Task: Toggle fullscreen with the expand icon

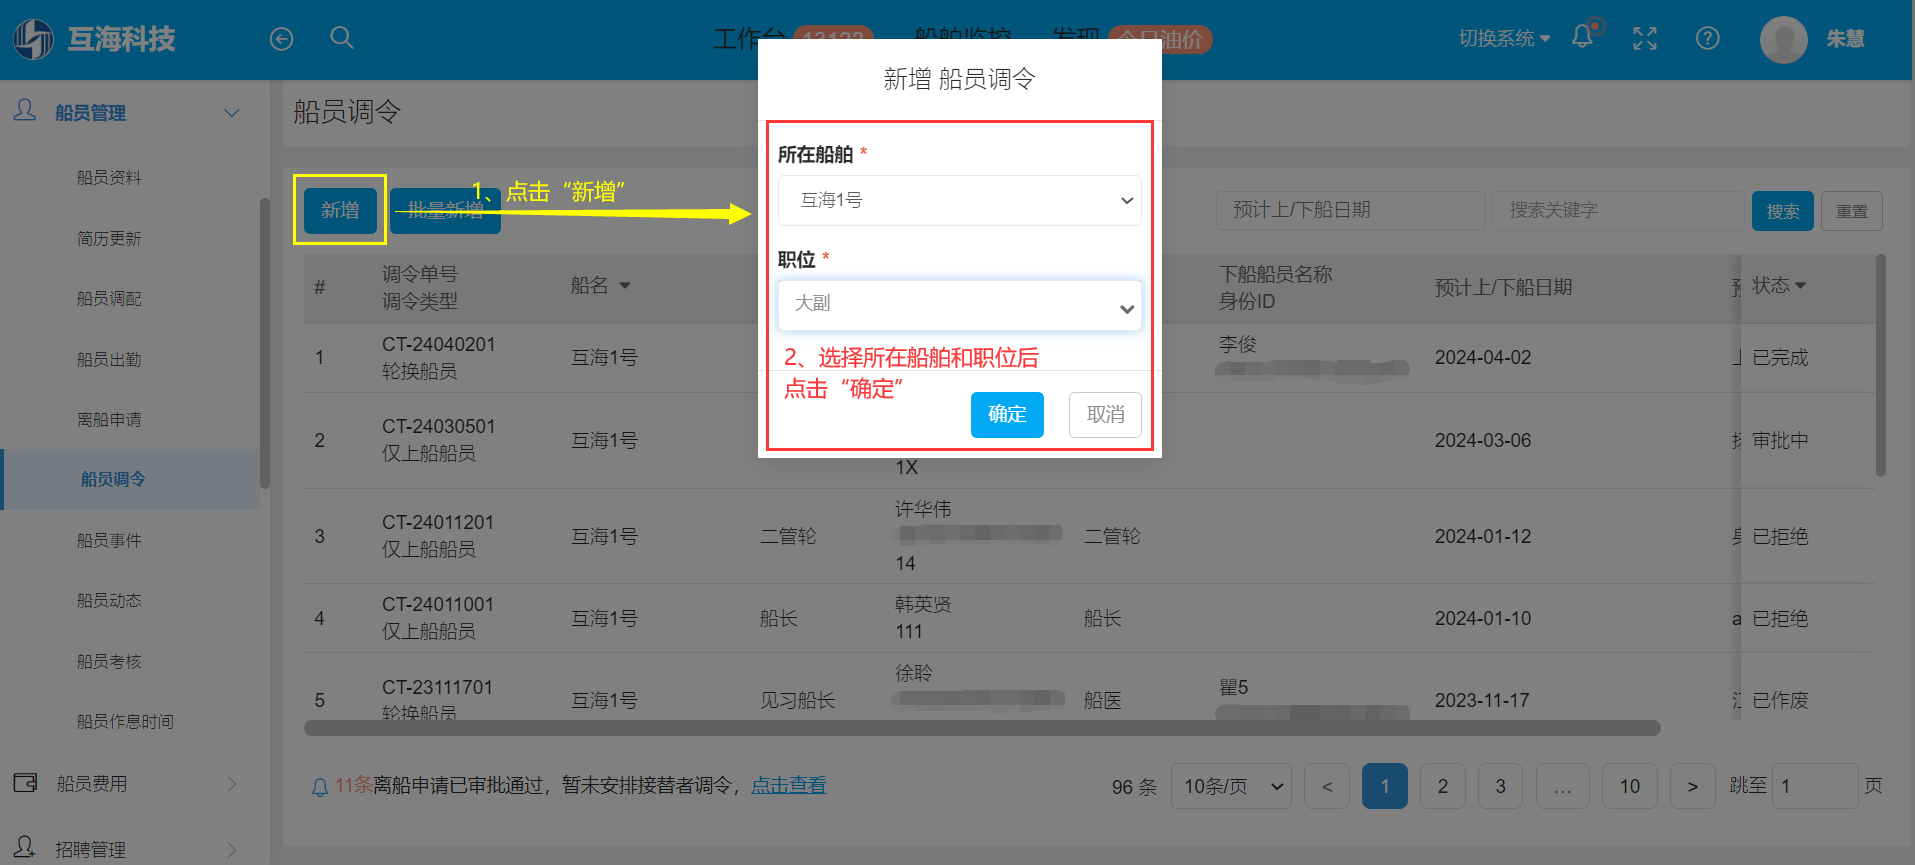Action: [x=1645, y=39]
